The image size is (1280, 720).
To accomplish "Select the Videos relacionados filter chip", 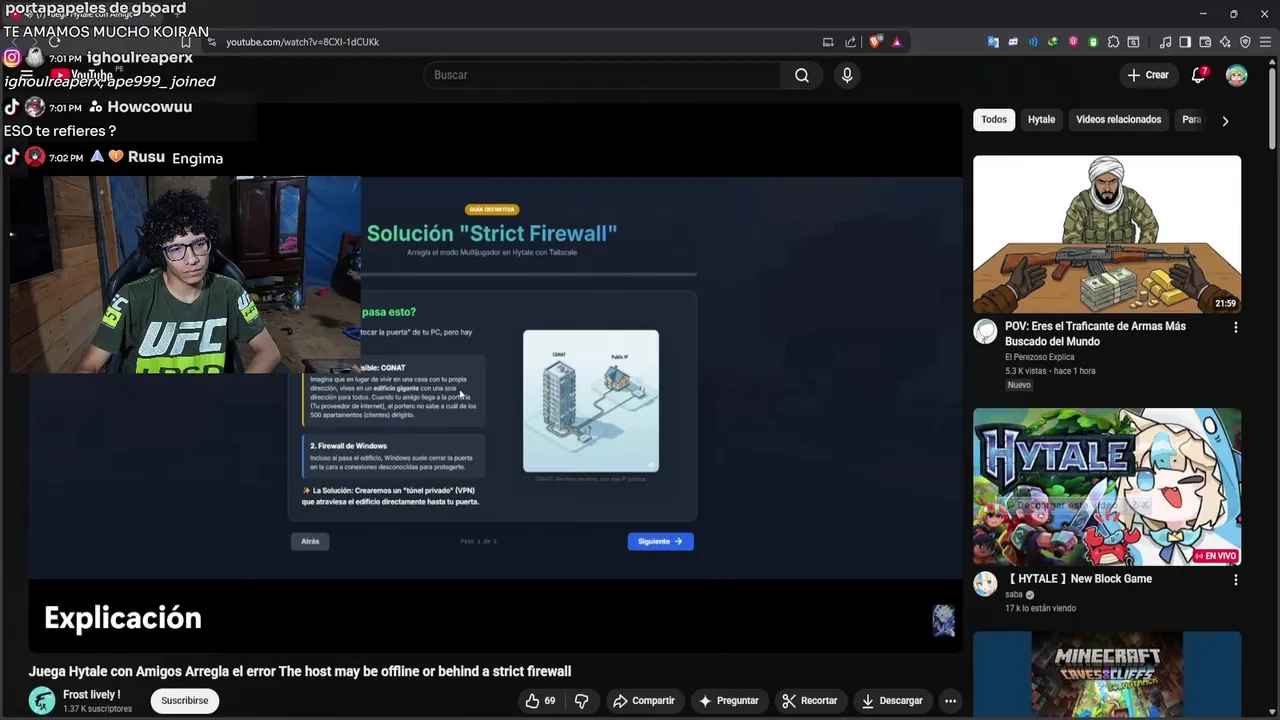I will pyautogui.click(x=1118, y=120).
